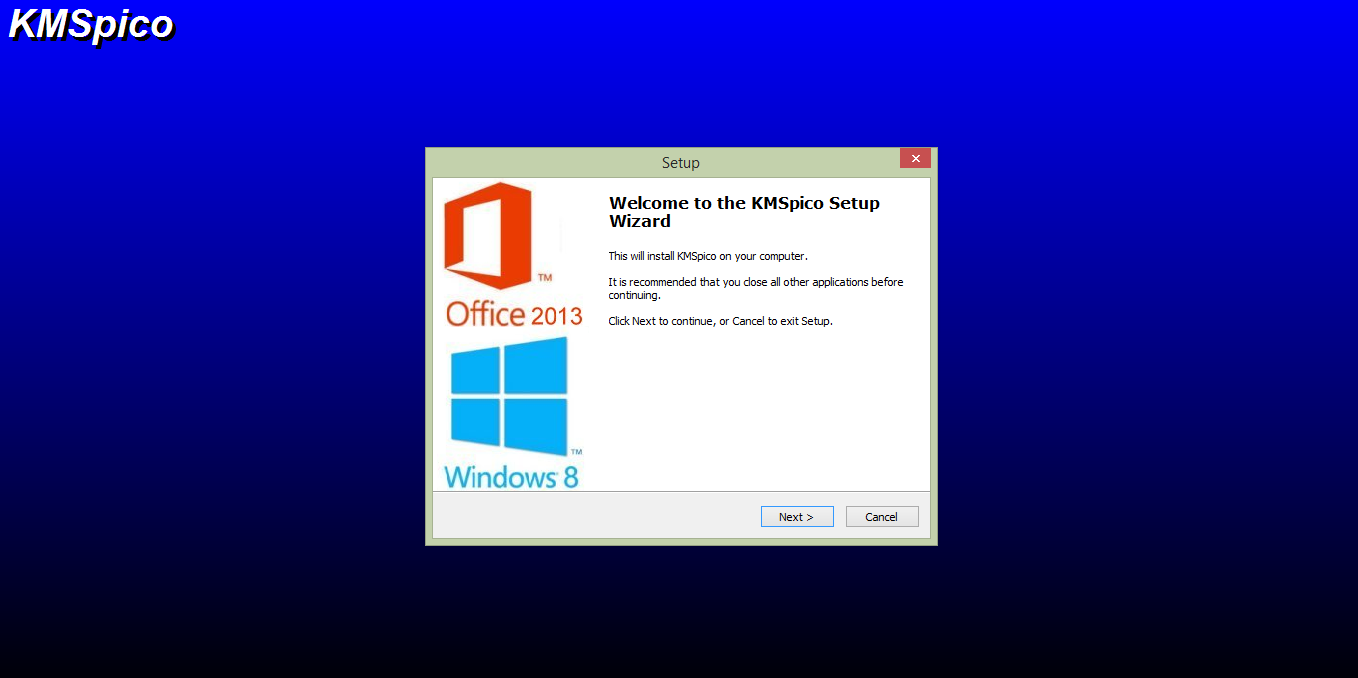Click the Next > button
This screenshot has height=678, width=1358.
tap(797, 517)
